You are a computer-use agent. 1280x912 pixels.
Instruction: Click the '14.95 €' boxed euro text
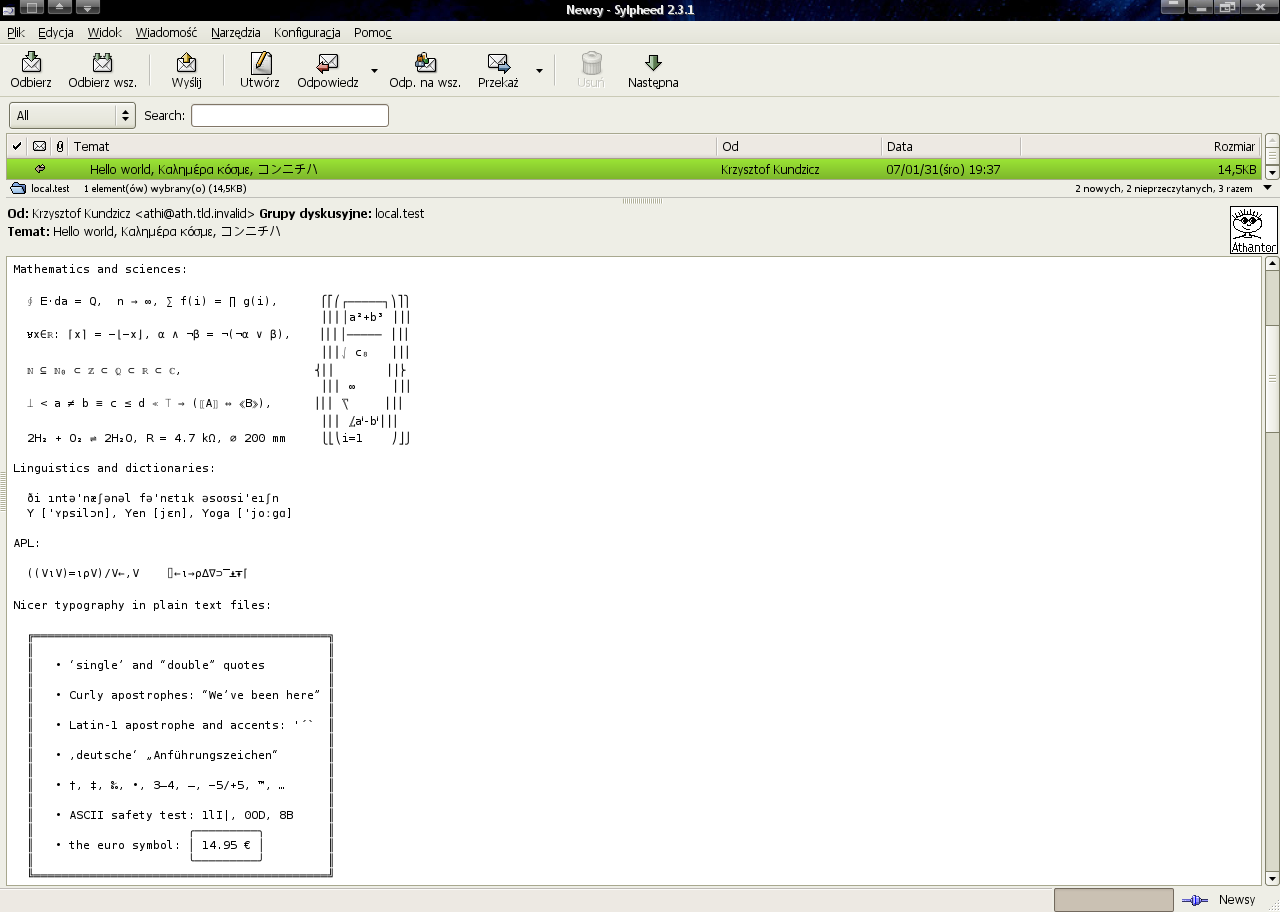[x=226, y=845]
